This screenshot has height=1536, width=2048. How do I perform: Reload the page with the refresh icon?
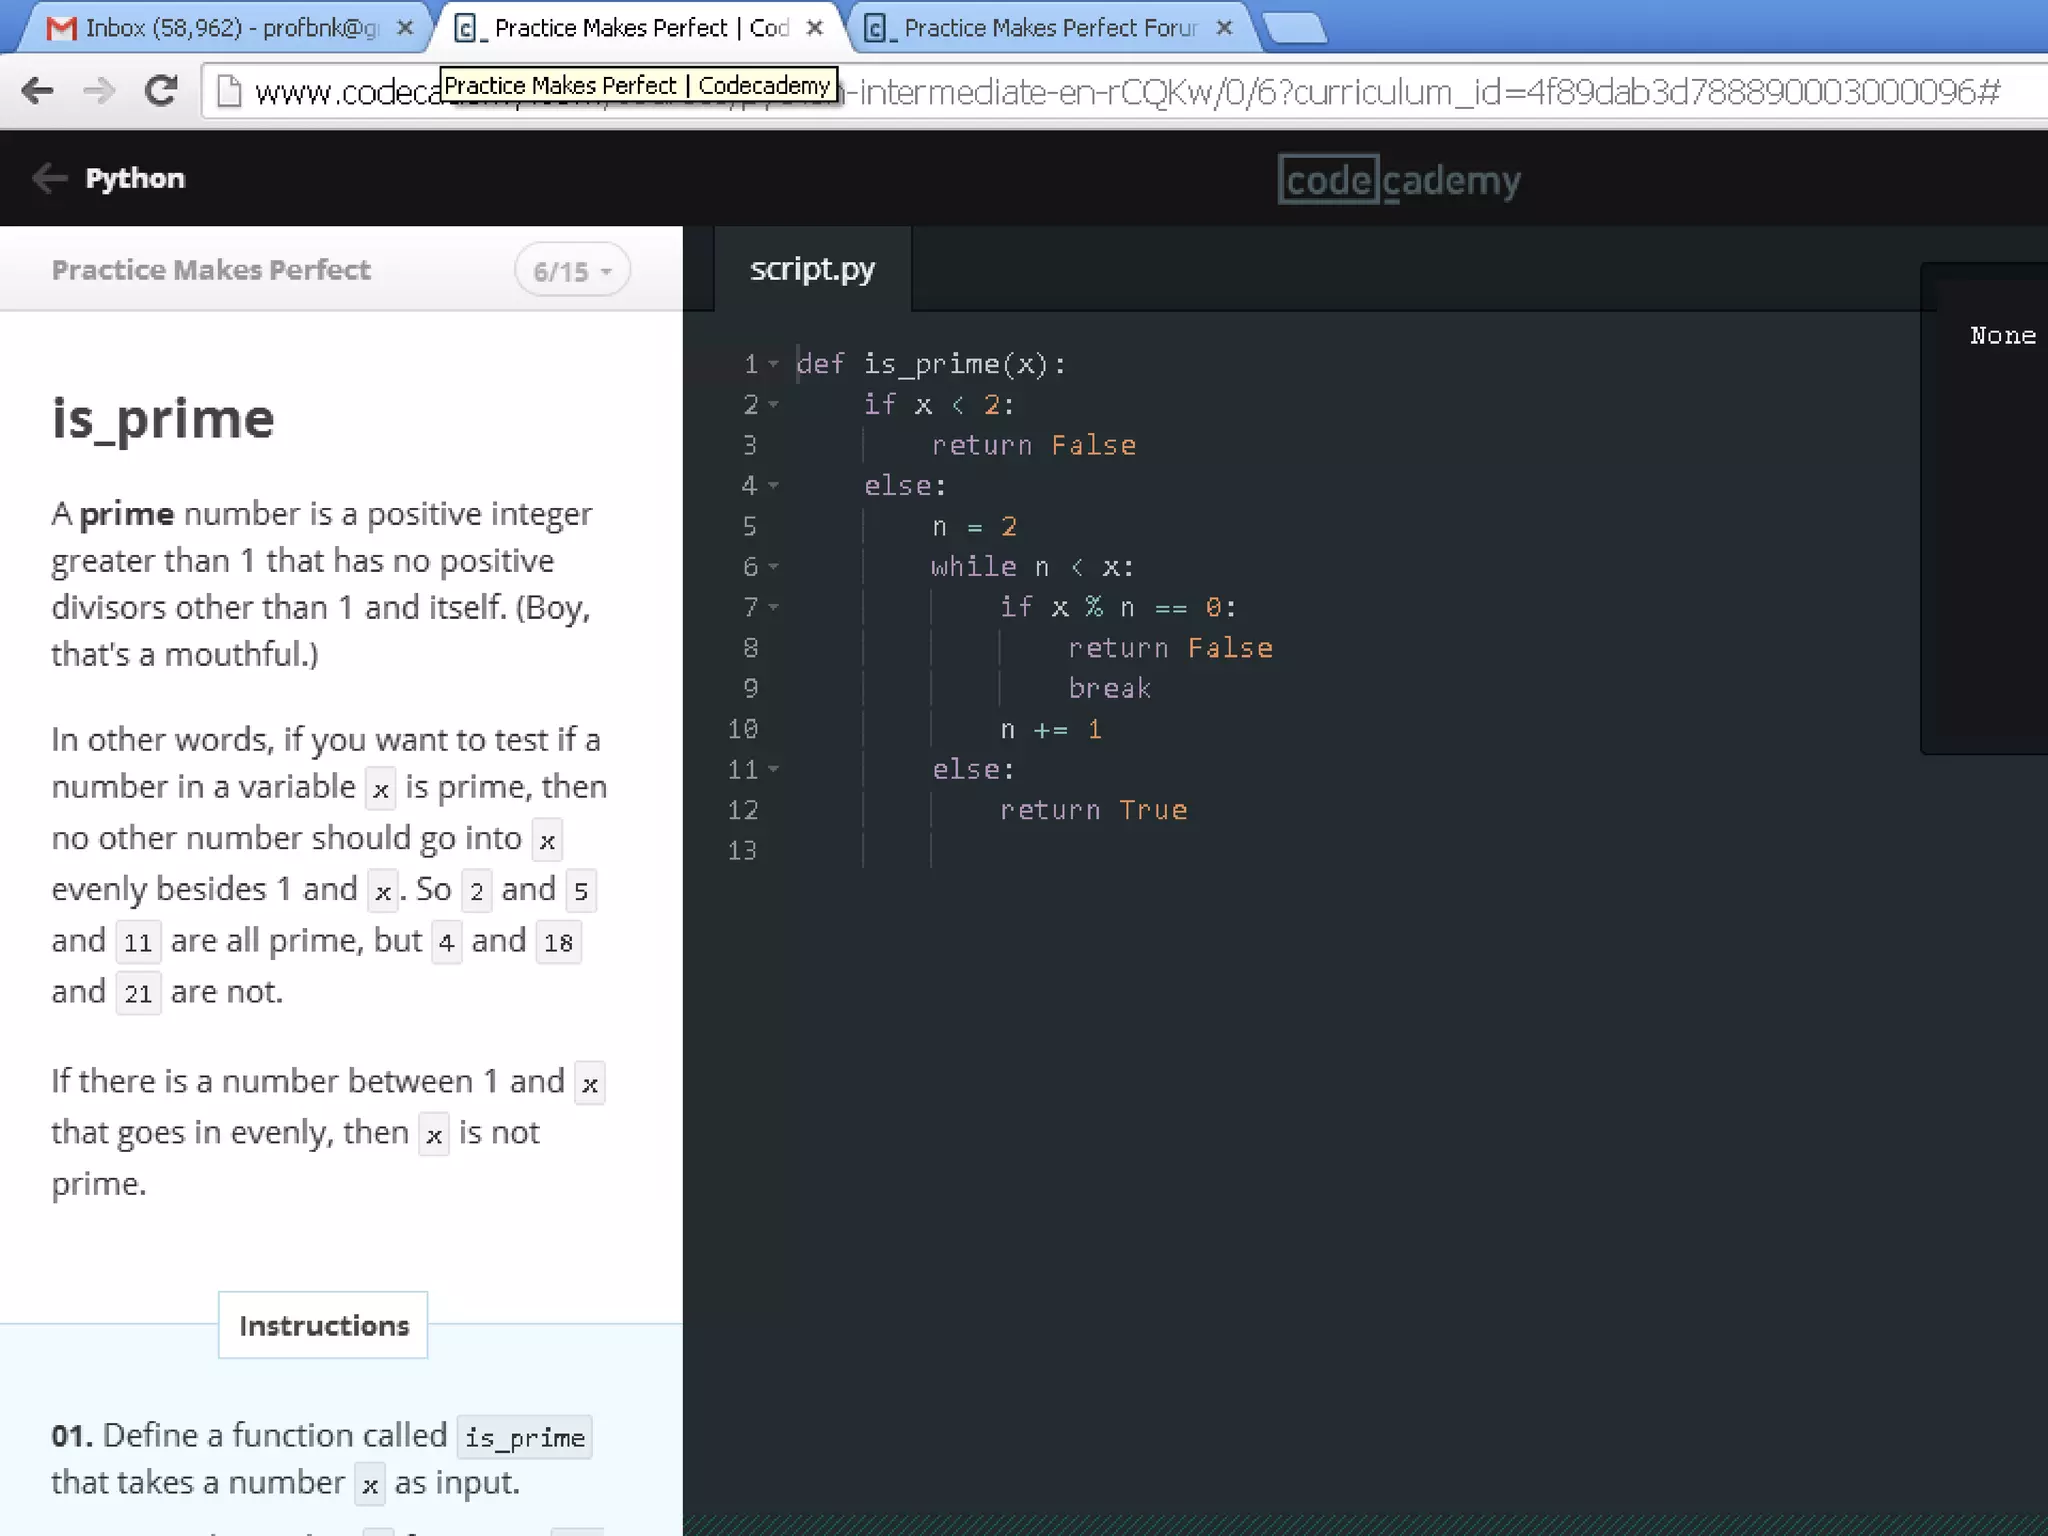[161, 91]
